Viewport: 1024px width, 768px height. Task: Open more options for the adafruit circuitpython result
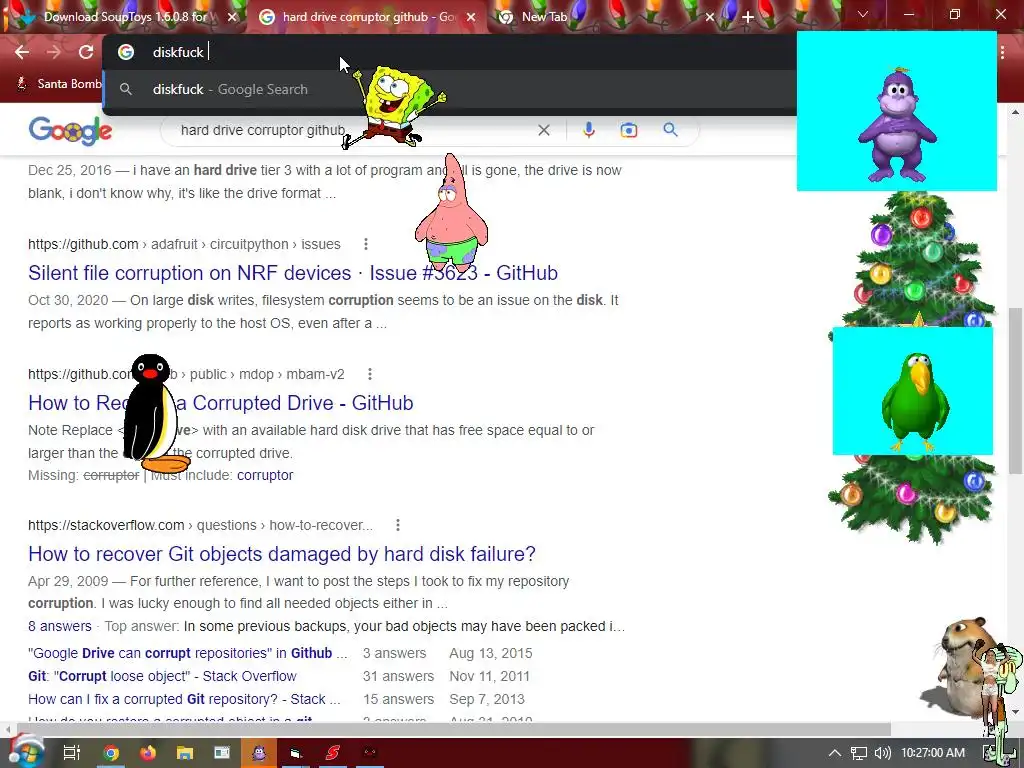pos(366,244)
